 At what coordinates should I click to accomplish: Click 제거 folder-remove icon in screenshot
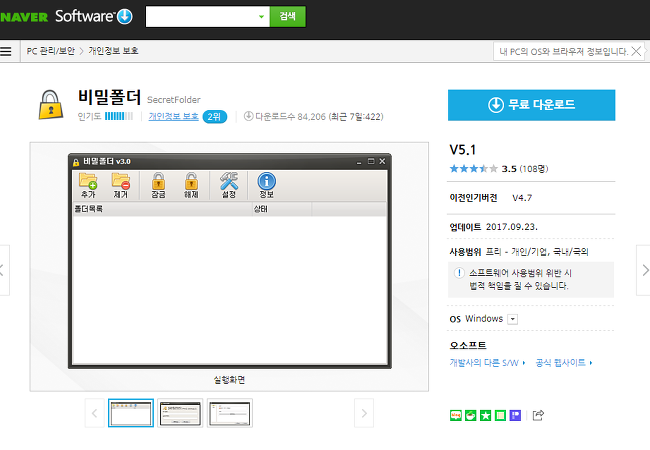(121, 185)
